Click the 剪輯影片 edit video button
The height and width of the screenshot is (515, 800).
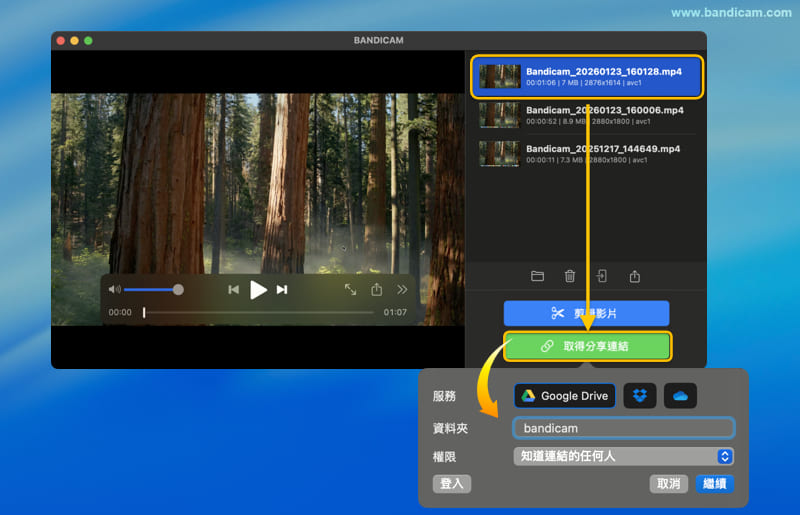[x=586, y=313]
